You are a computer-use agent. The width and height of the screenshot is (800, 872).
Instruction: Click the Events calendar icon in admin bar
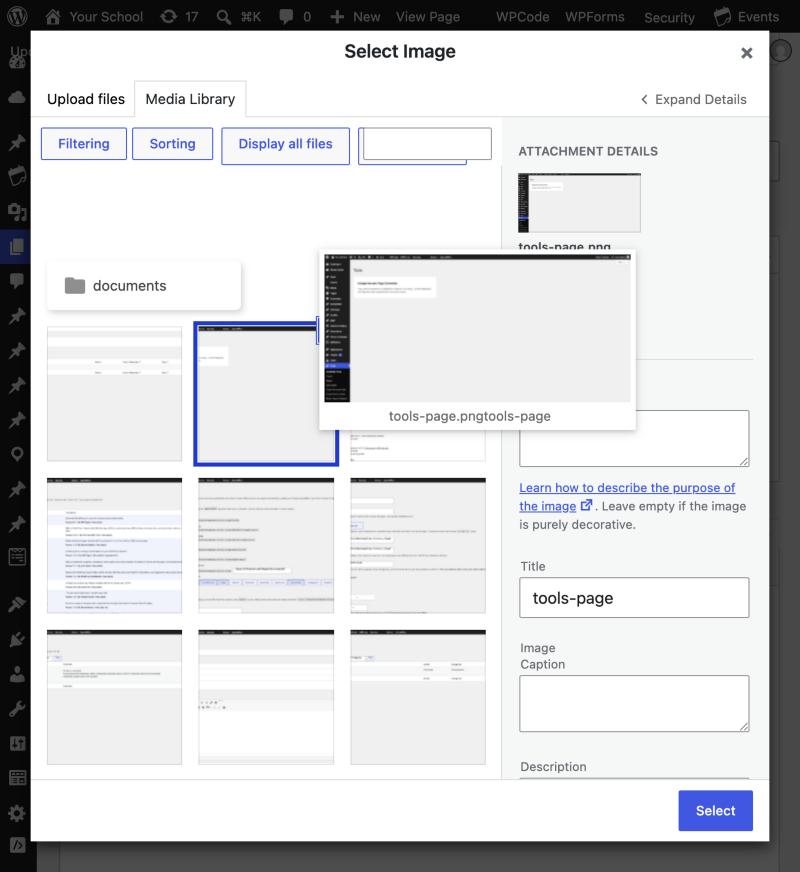[722, 17]
